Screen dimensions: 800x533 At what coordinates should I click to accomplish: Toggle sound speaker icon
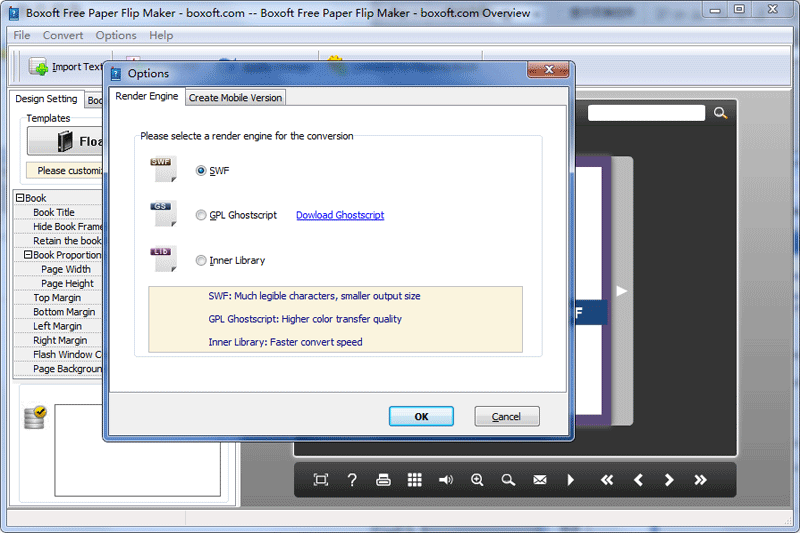coord(445,479)
